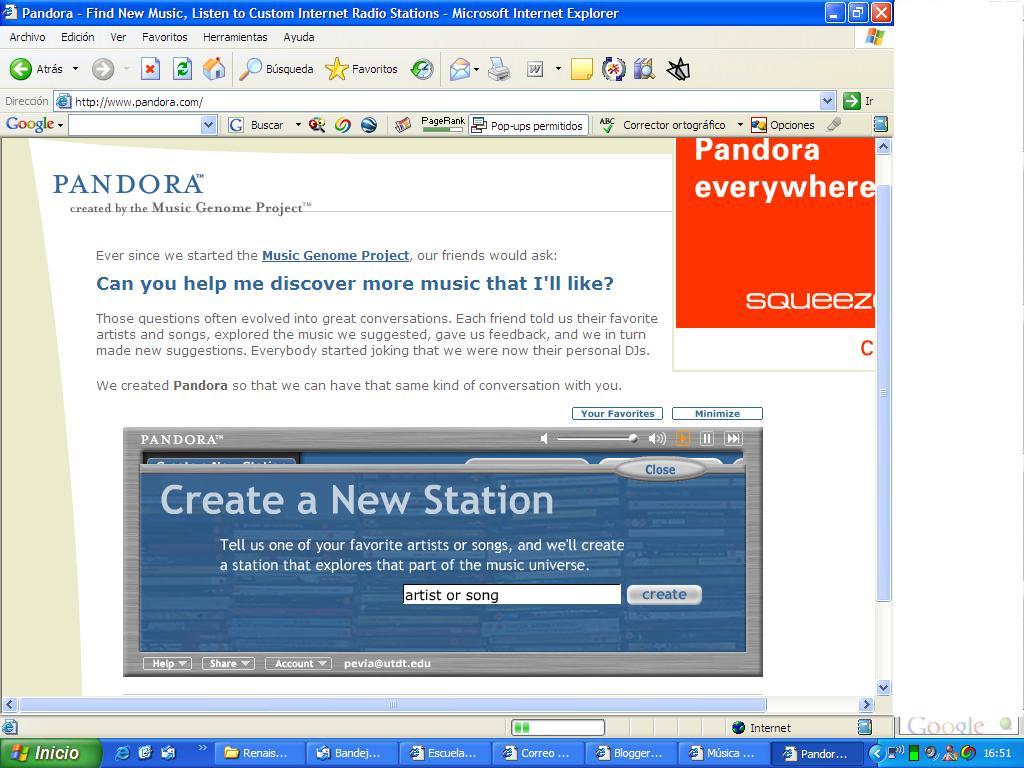Click the Ir go button
The width and height of the screenshot is (1024, 768).
(858, 101)
